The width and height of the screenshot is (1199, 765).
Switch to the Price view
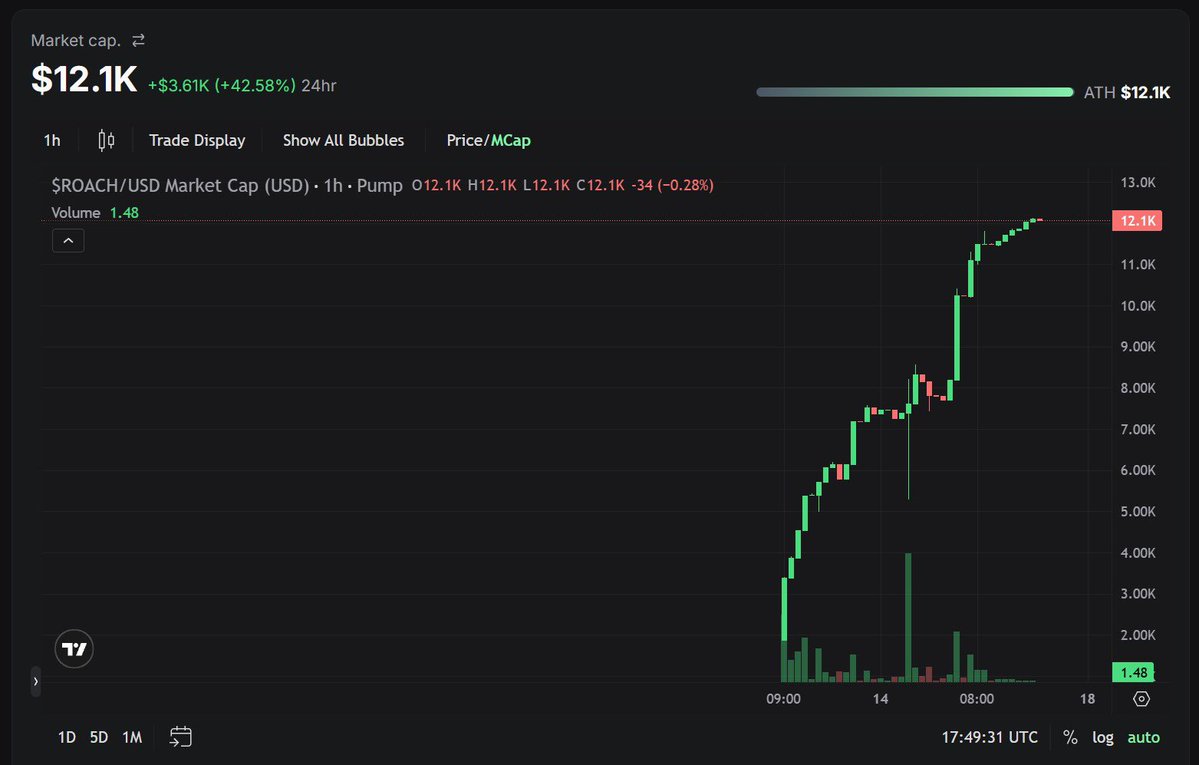pyautogui.click(x=464, y=140)
